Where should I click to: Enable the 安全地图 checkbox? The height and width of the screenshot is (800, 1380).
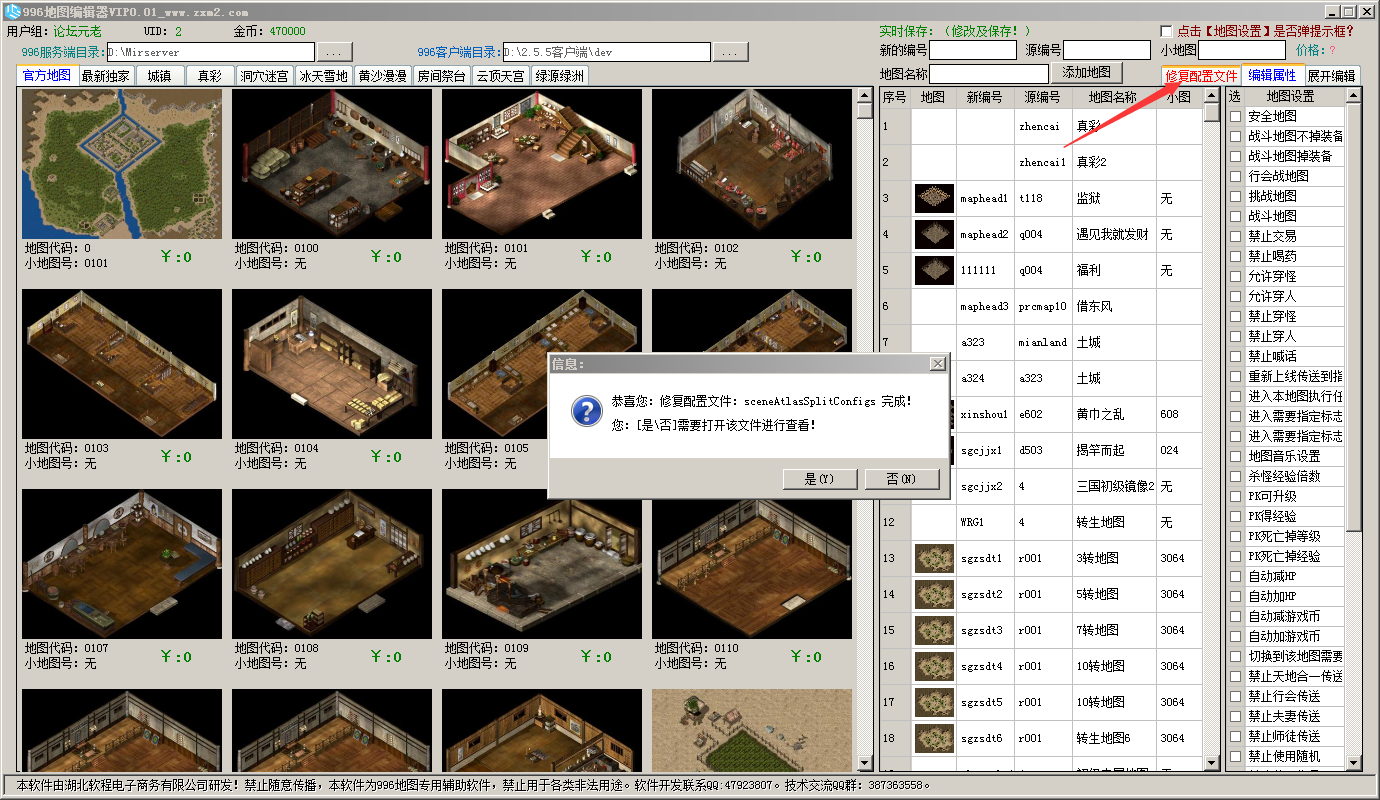pos(1236,116)
